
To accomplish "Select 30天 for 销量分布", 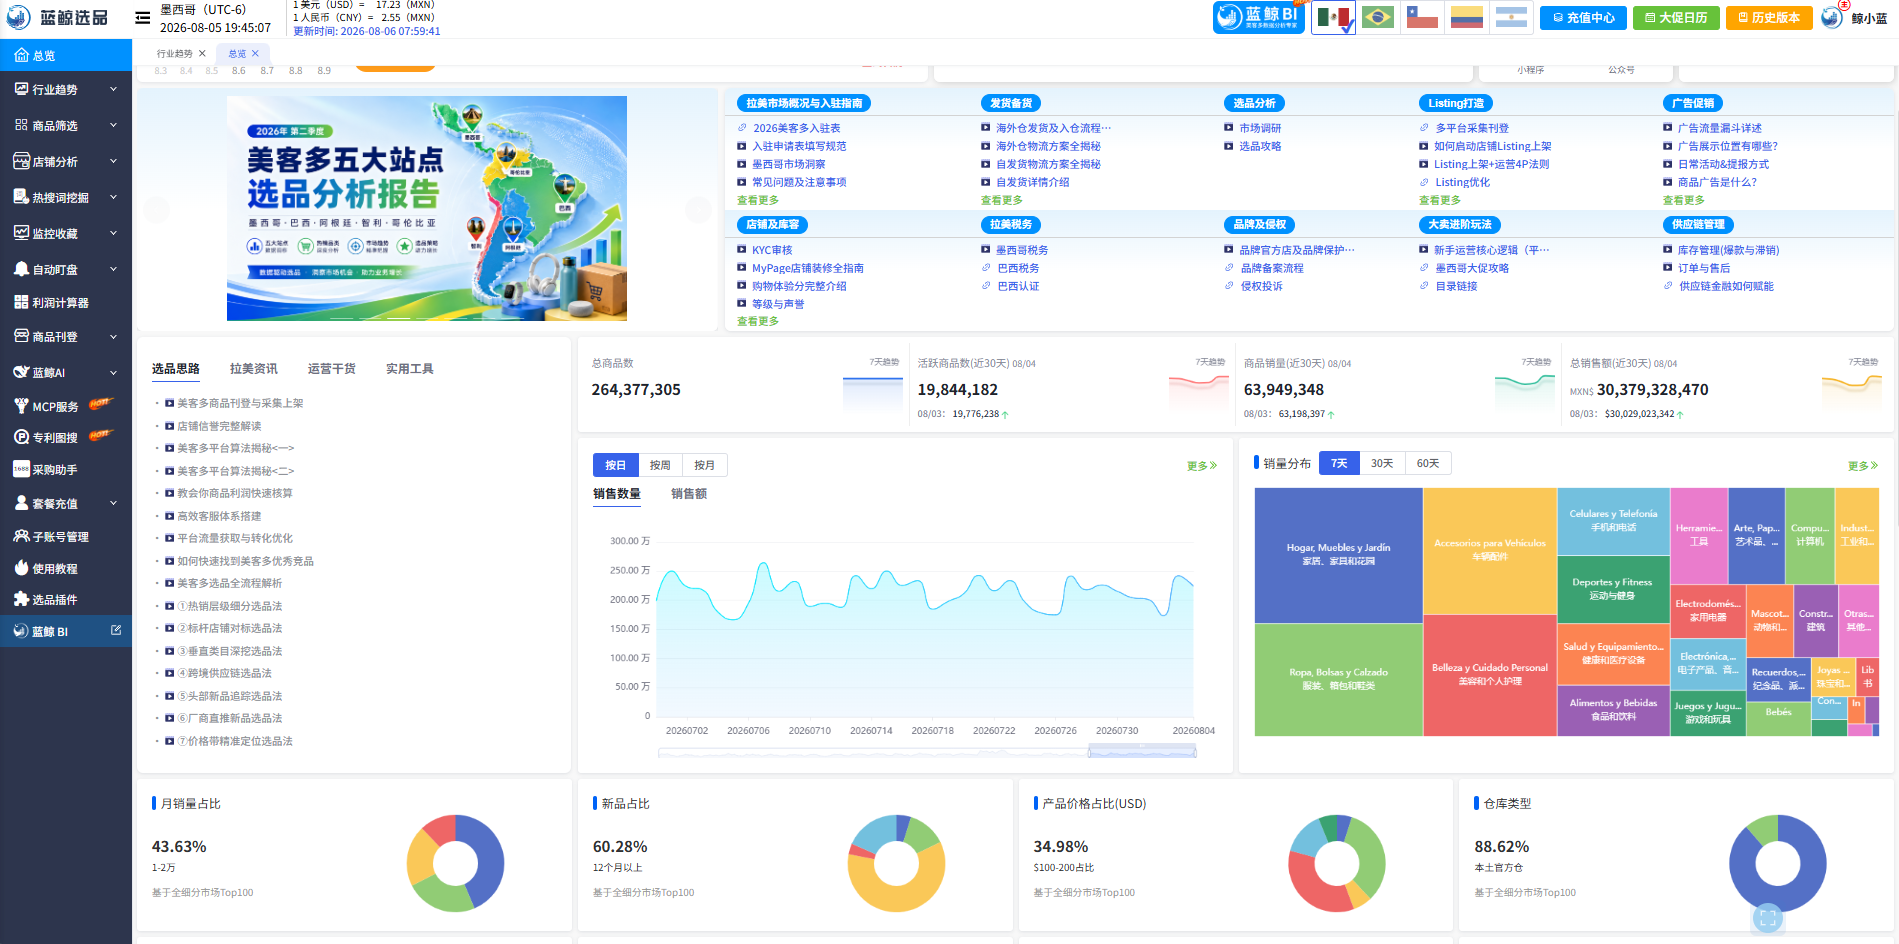I will [1383, 463].
